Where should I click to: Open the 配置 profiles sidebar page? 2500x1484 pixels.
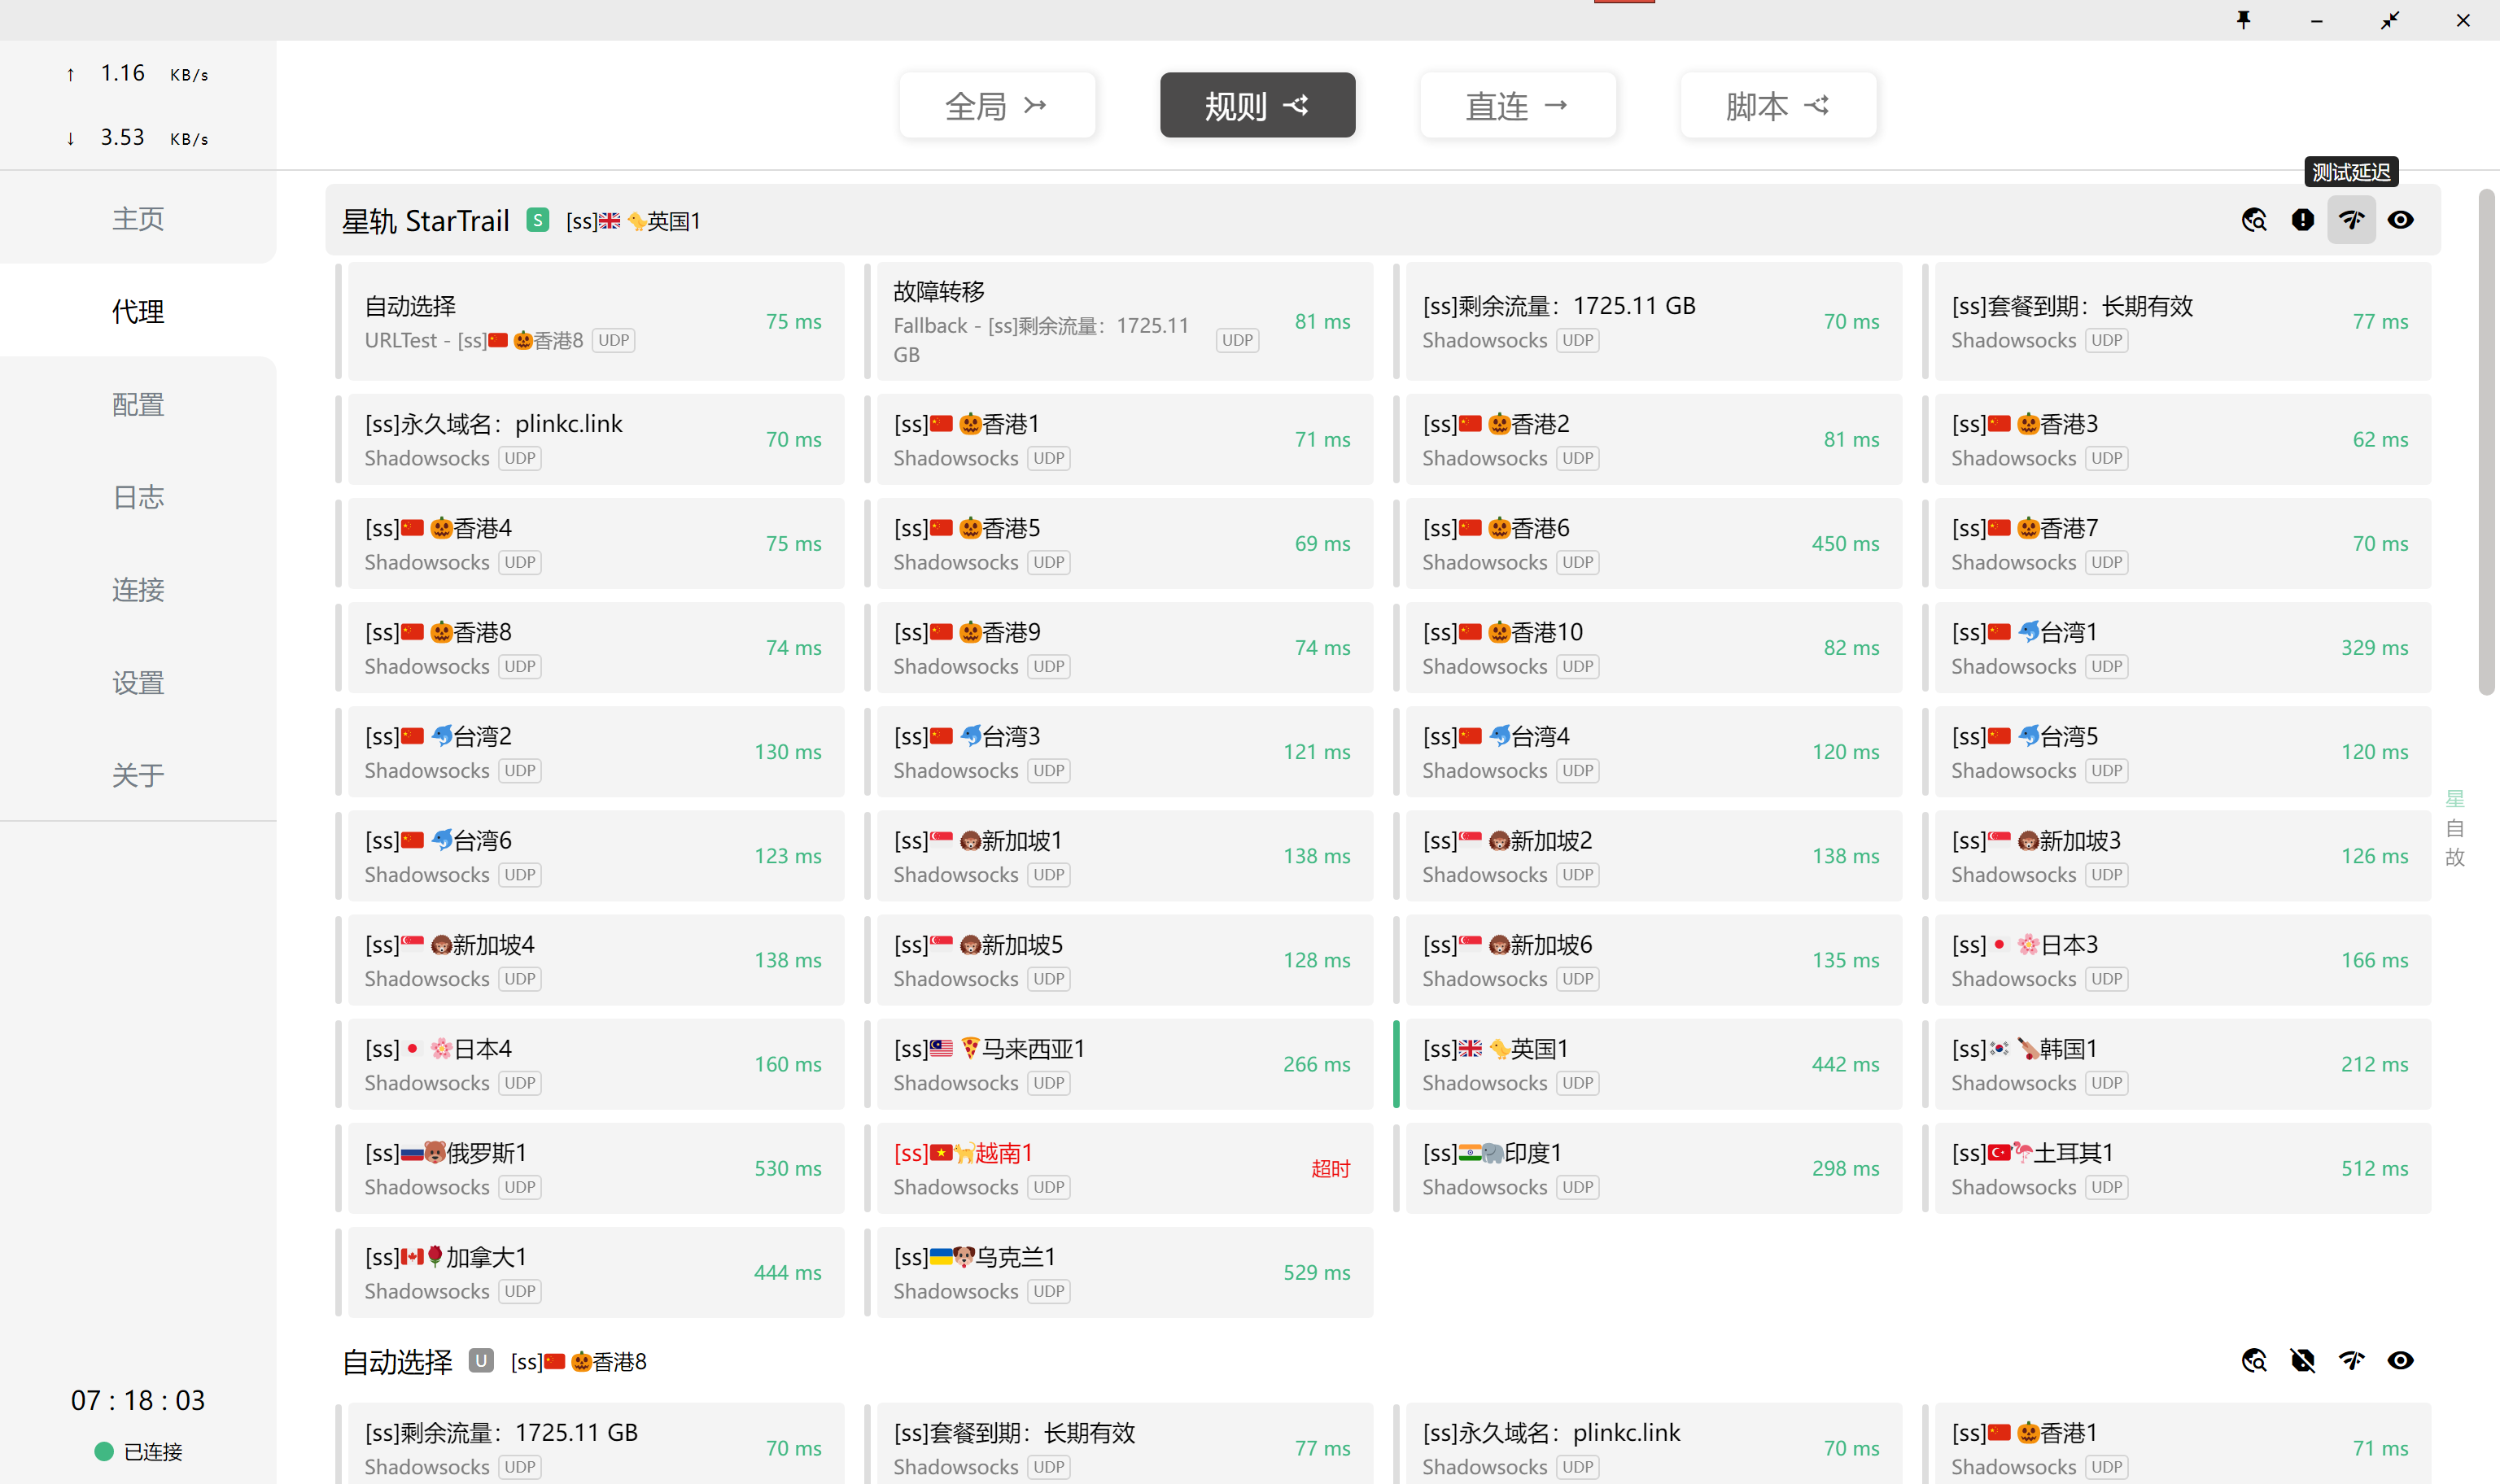click(138, 404)
